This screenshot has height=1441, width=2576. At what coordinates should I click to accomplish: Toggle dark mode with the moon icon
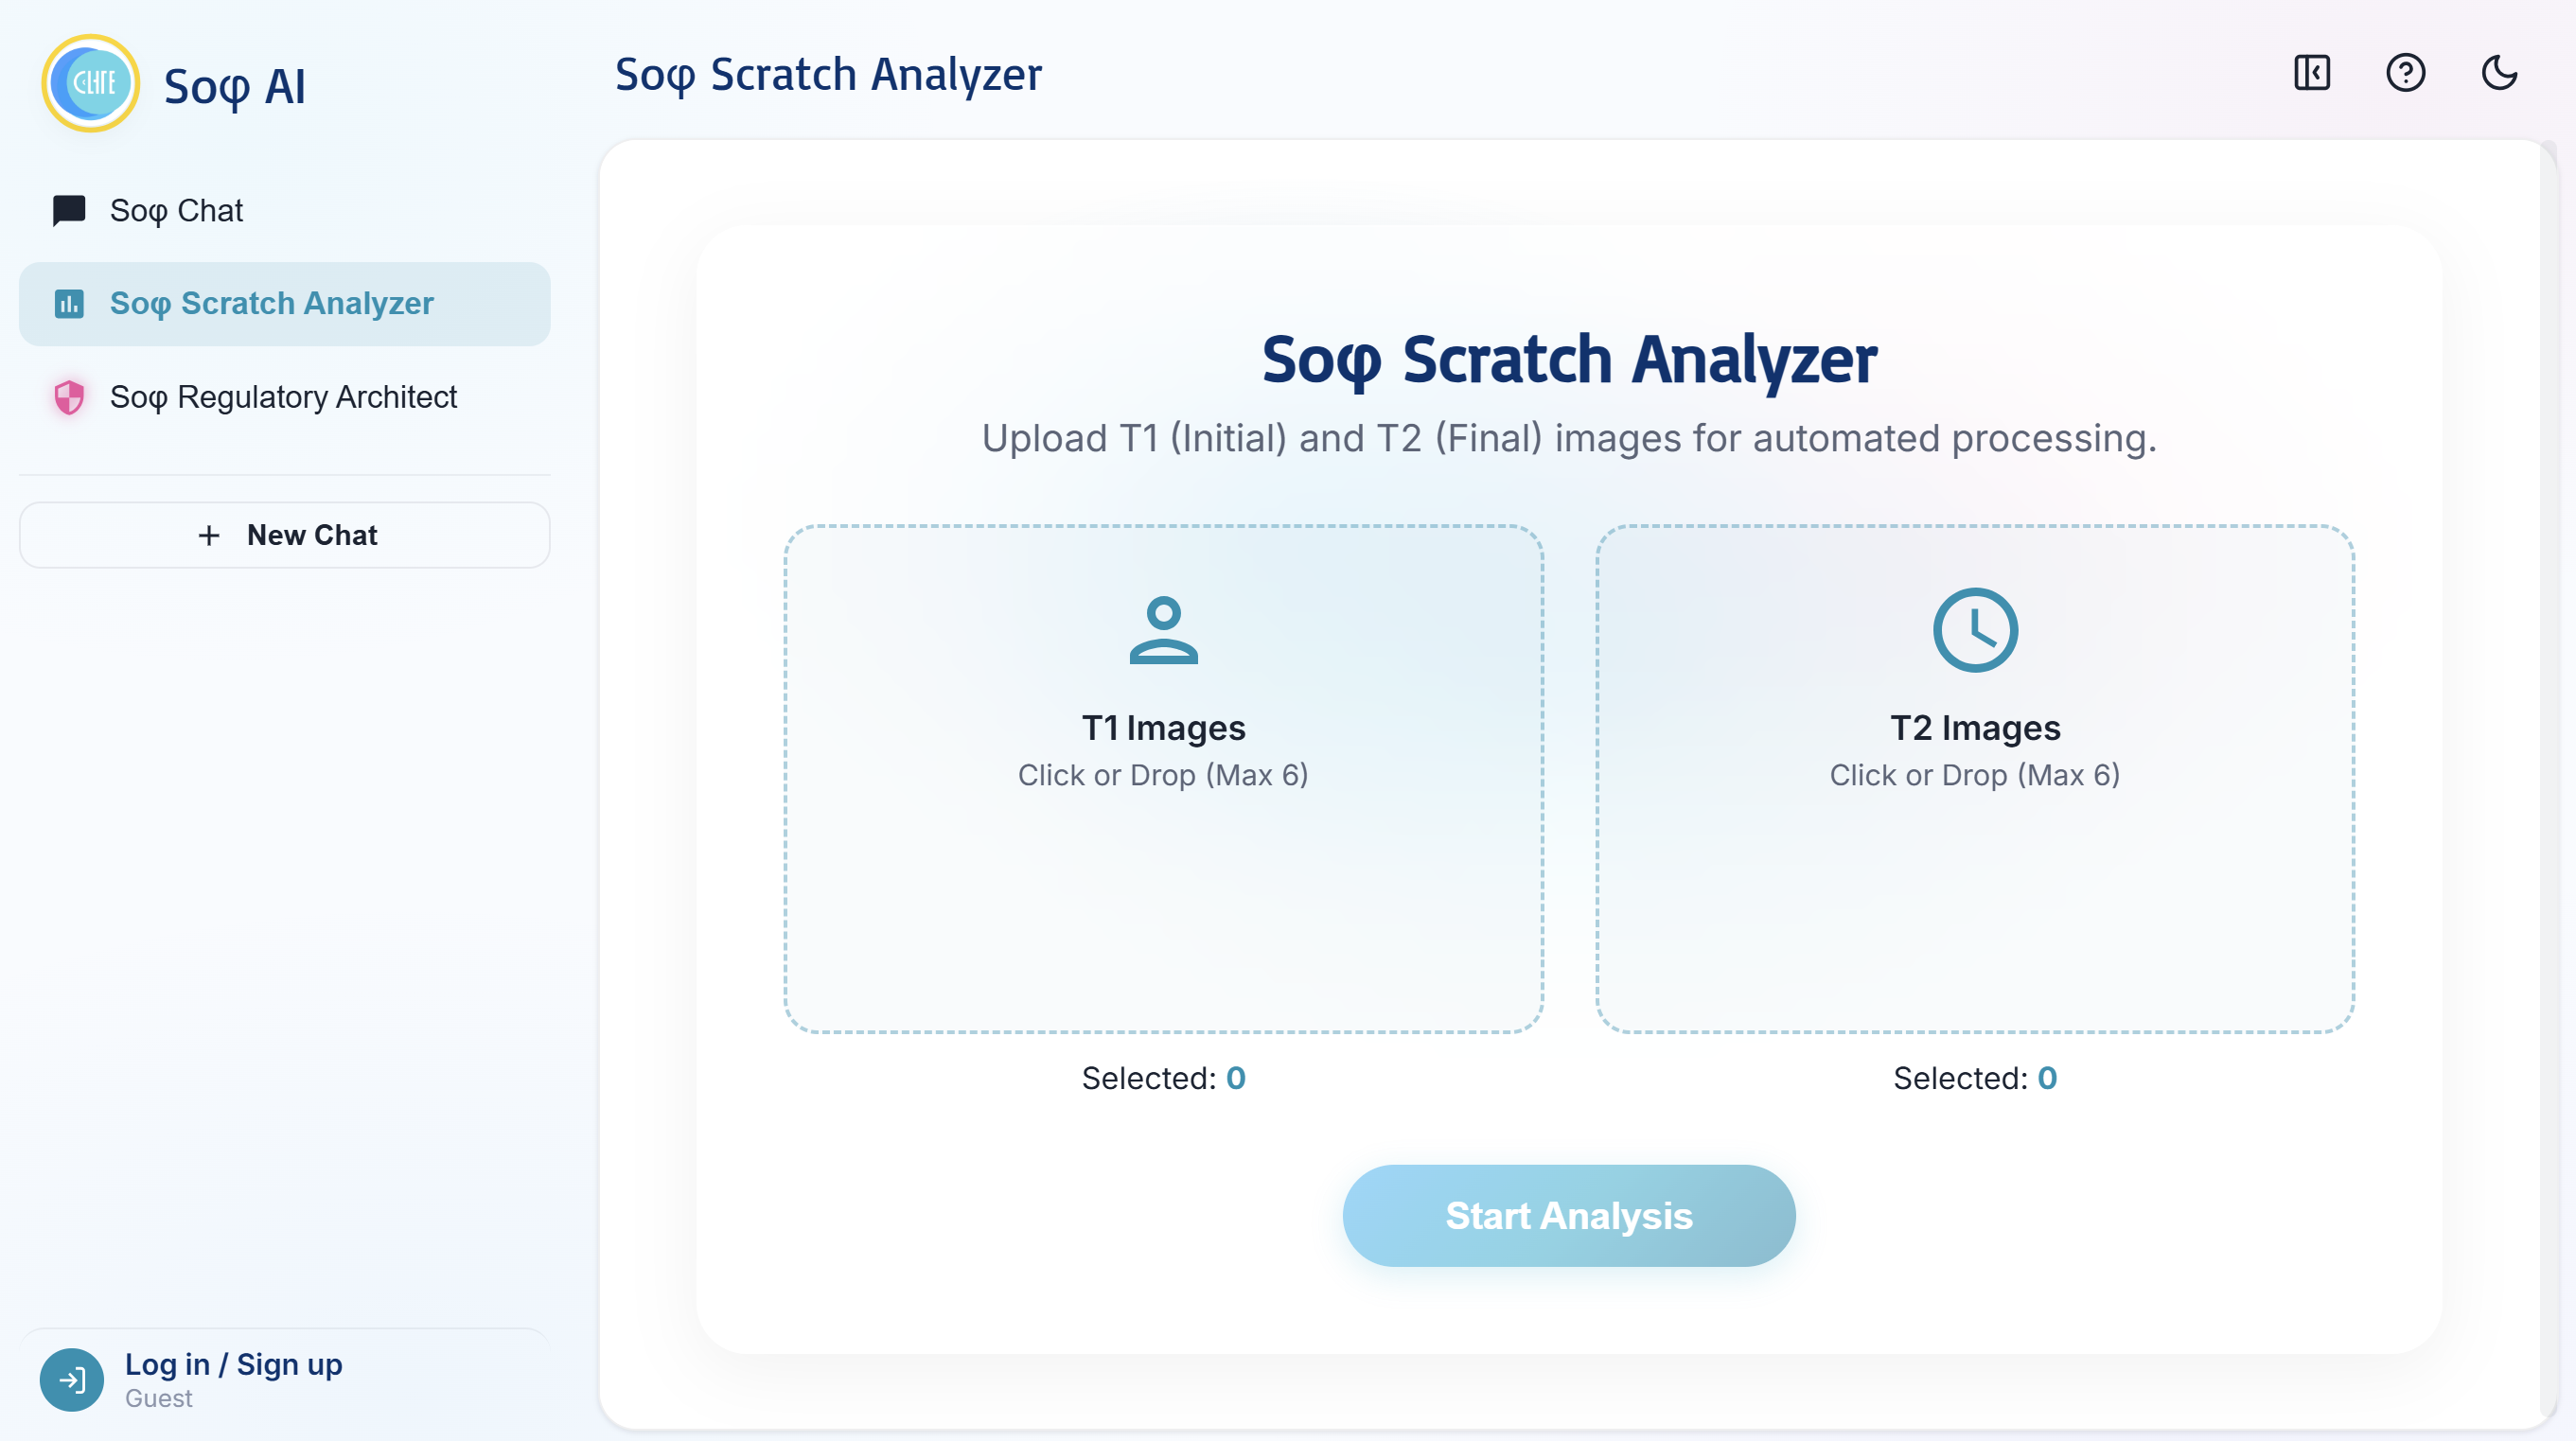coord(2499,73)
